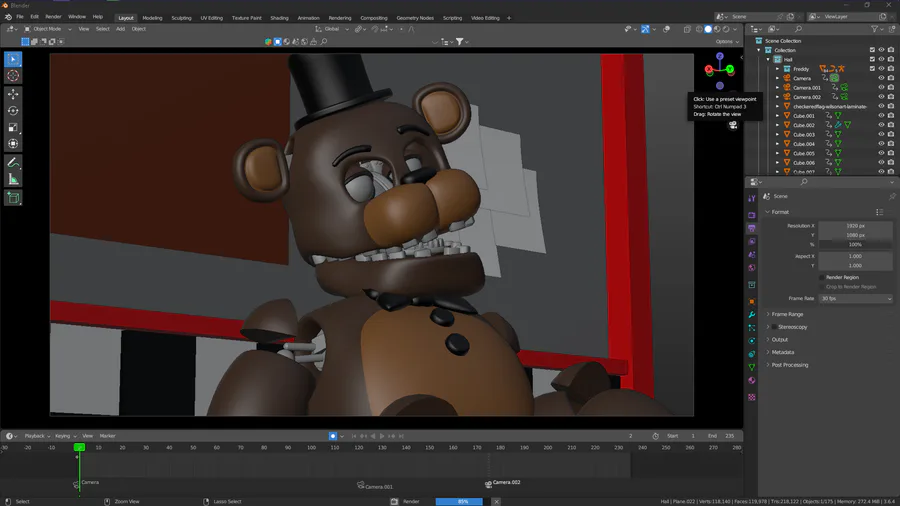Activate the Move tool

coord(13,94)
